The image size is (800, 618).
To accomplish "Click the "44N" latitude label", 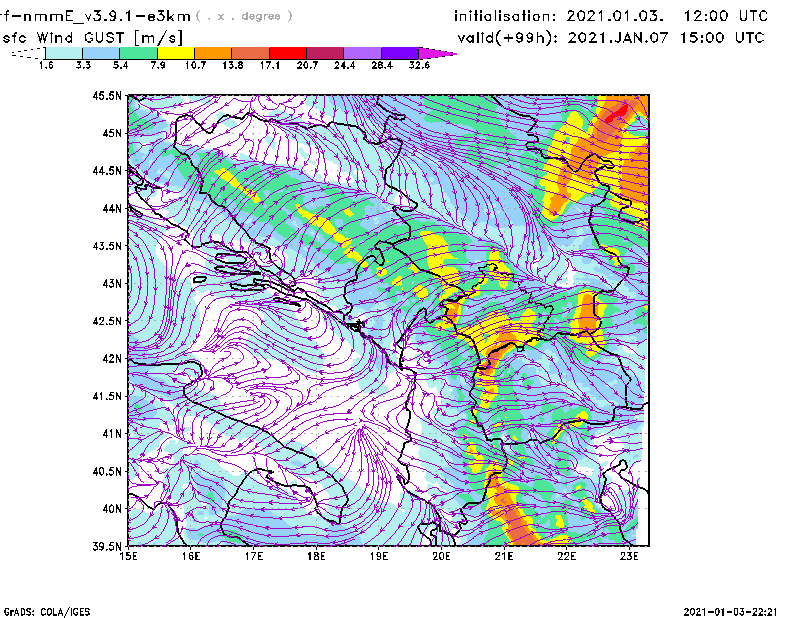I will 112,208.
